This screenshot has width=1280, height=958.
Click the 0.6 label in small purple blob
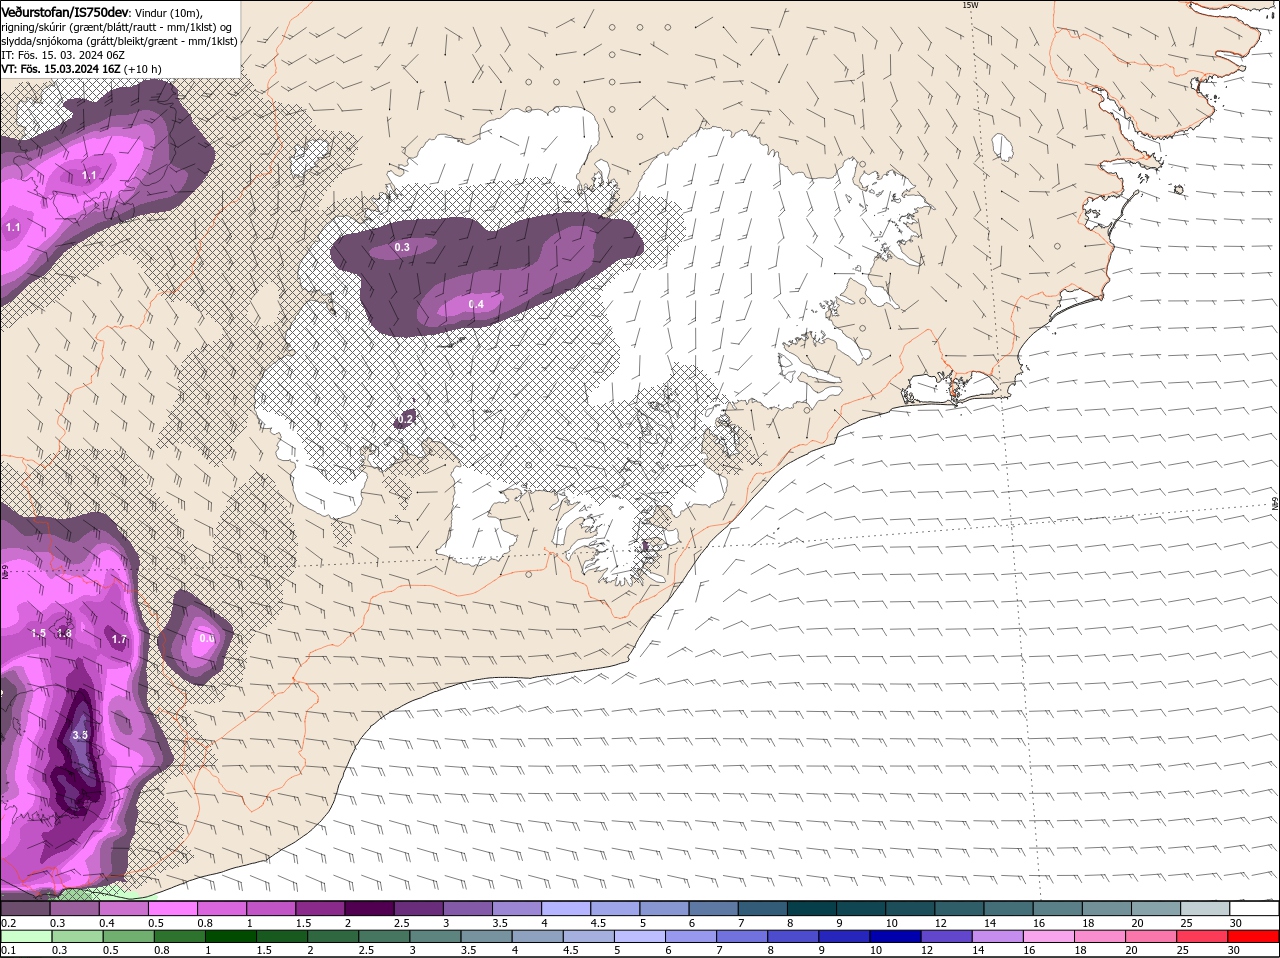206,638
